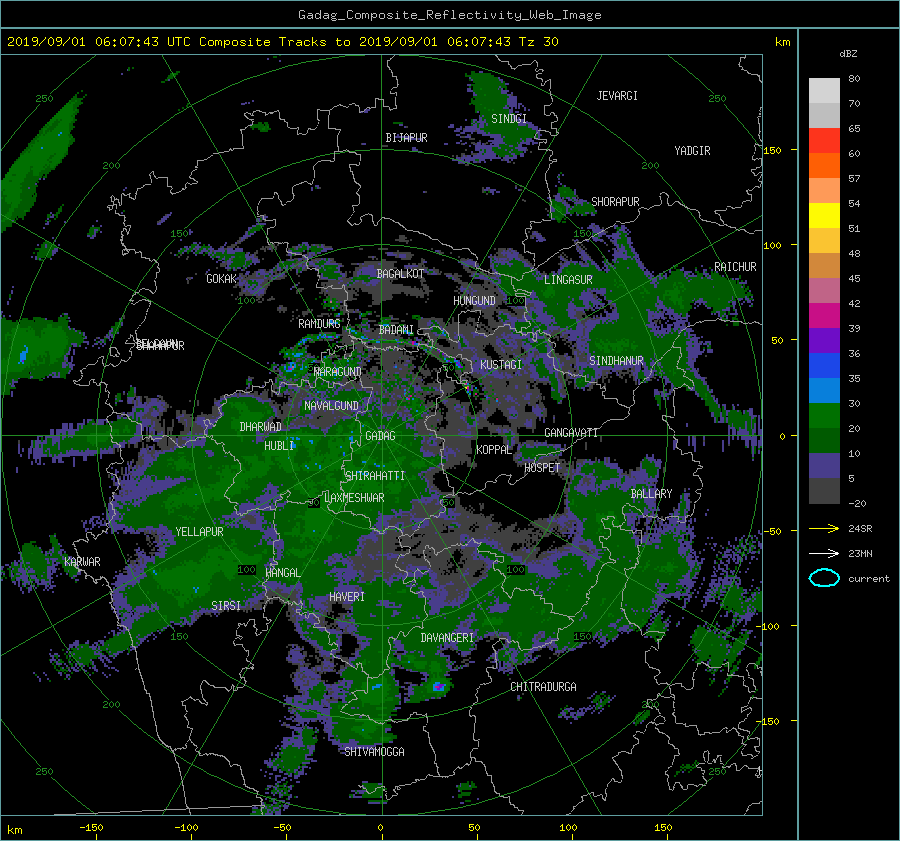This screenshot has width=900, height=841.
Task: Click the 150 label on right km axis
Action: coord(773,150)
